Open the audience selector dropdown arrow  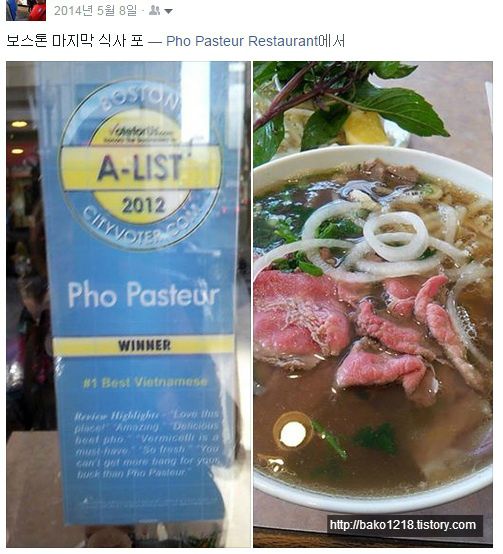coord(168,11)
